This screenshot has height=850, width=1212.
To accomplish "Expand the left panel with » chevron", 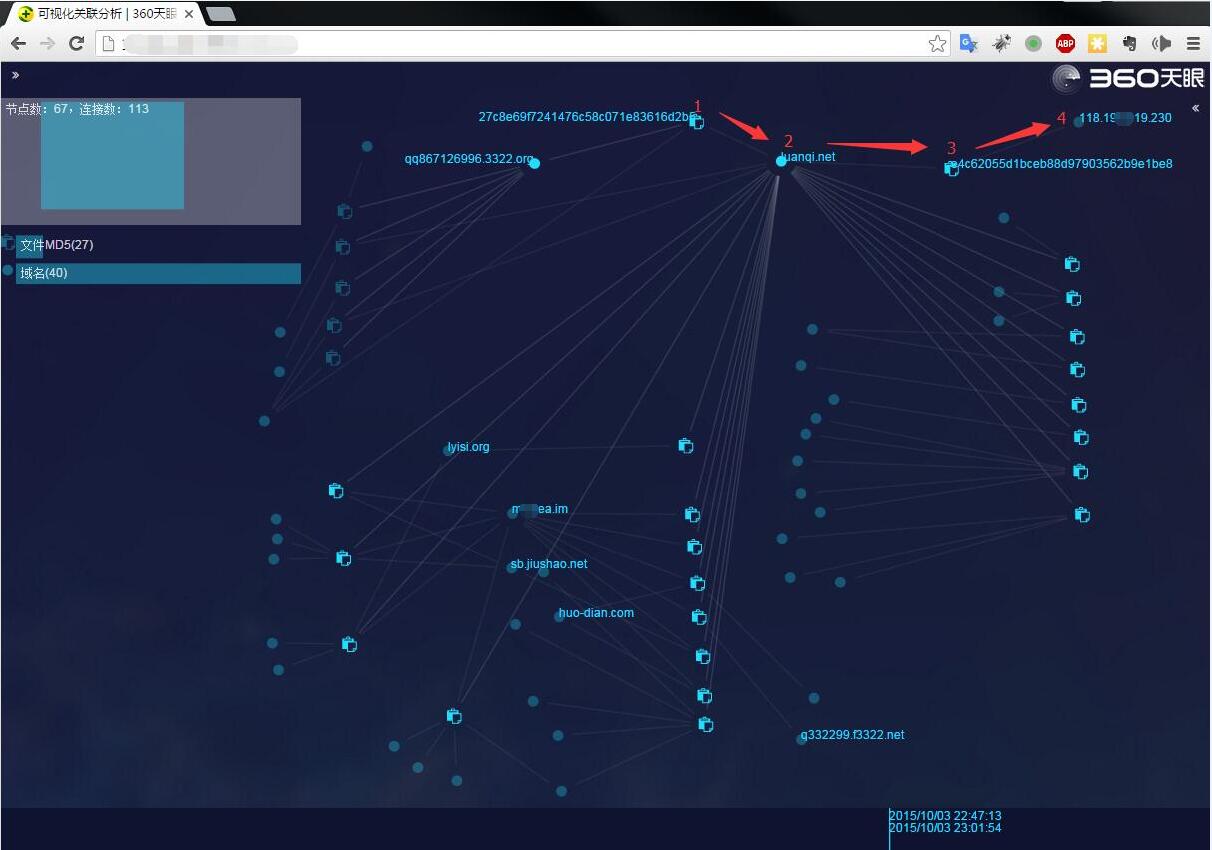I will tap(15, 75).
